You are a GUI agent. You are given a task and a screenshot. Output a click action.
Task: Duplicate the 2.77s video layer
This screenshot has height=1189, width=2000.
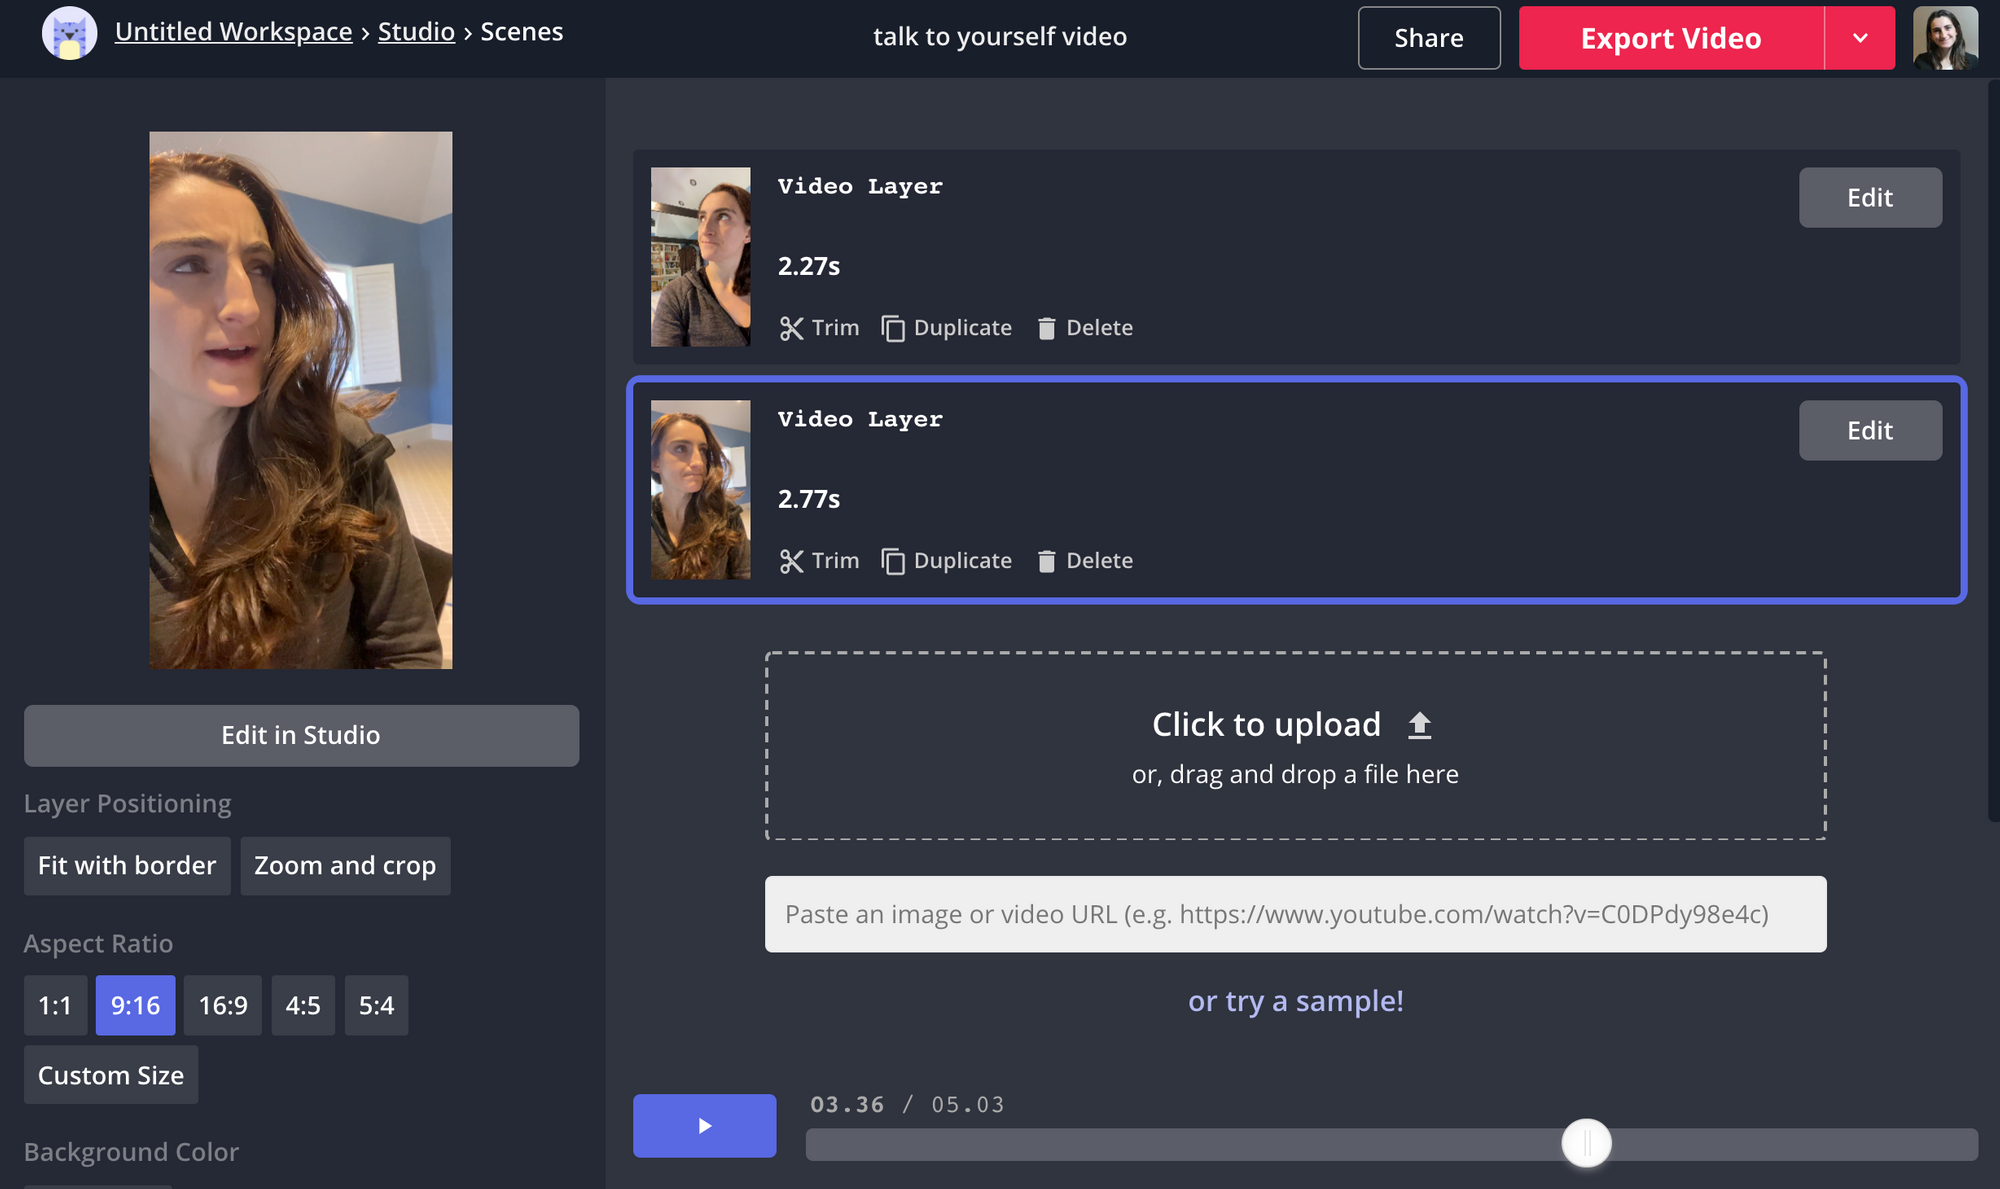tap(946, 561)
